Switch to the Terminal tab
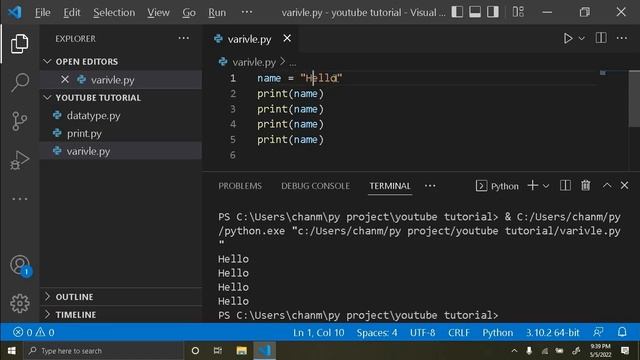The width and height of the screenshot is (640, 360). coord(390,186)
